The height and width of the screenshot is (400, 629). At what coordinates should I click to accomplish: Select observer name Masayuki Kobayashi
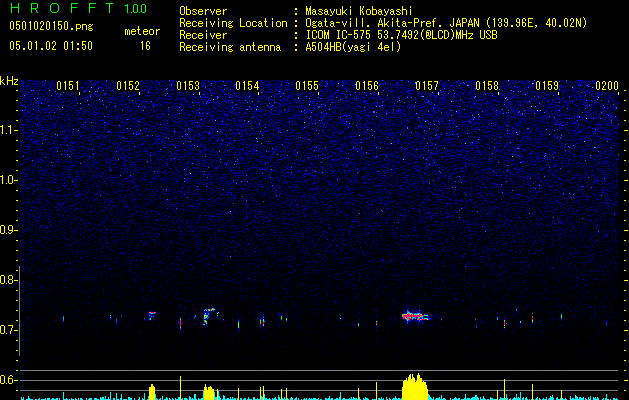coord(359,11)
